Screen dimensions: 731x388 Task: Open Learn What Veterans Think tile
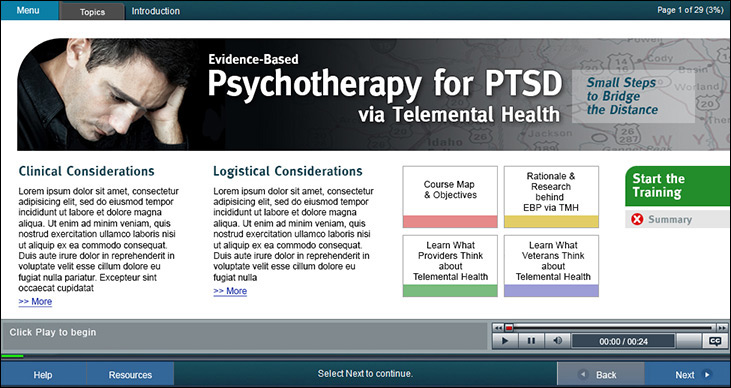pos(551,266)
